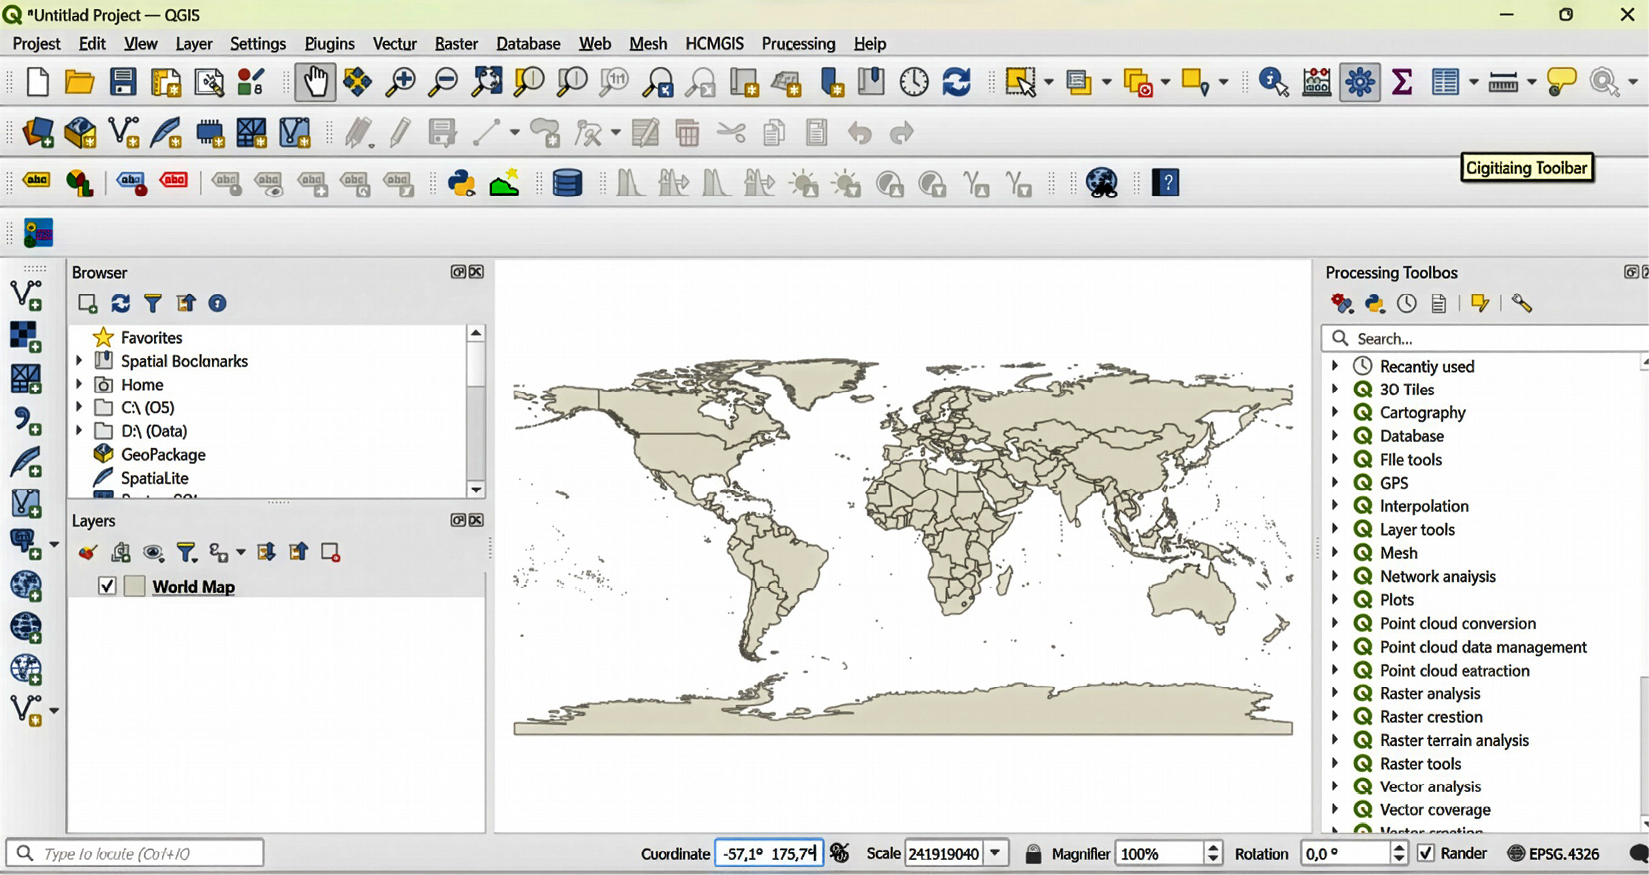Click the Zoom In magnifier icon
Viewport: 1649px width, 875px height.
coord(401,82)
